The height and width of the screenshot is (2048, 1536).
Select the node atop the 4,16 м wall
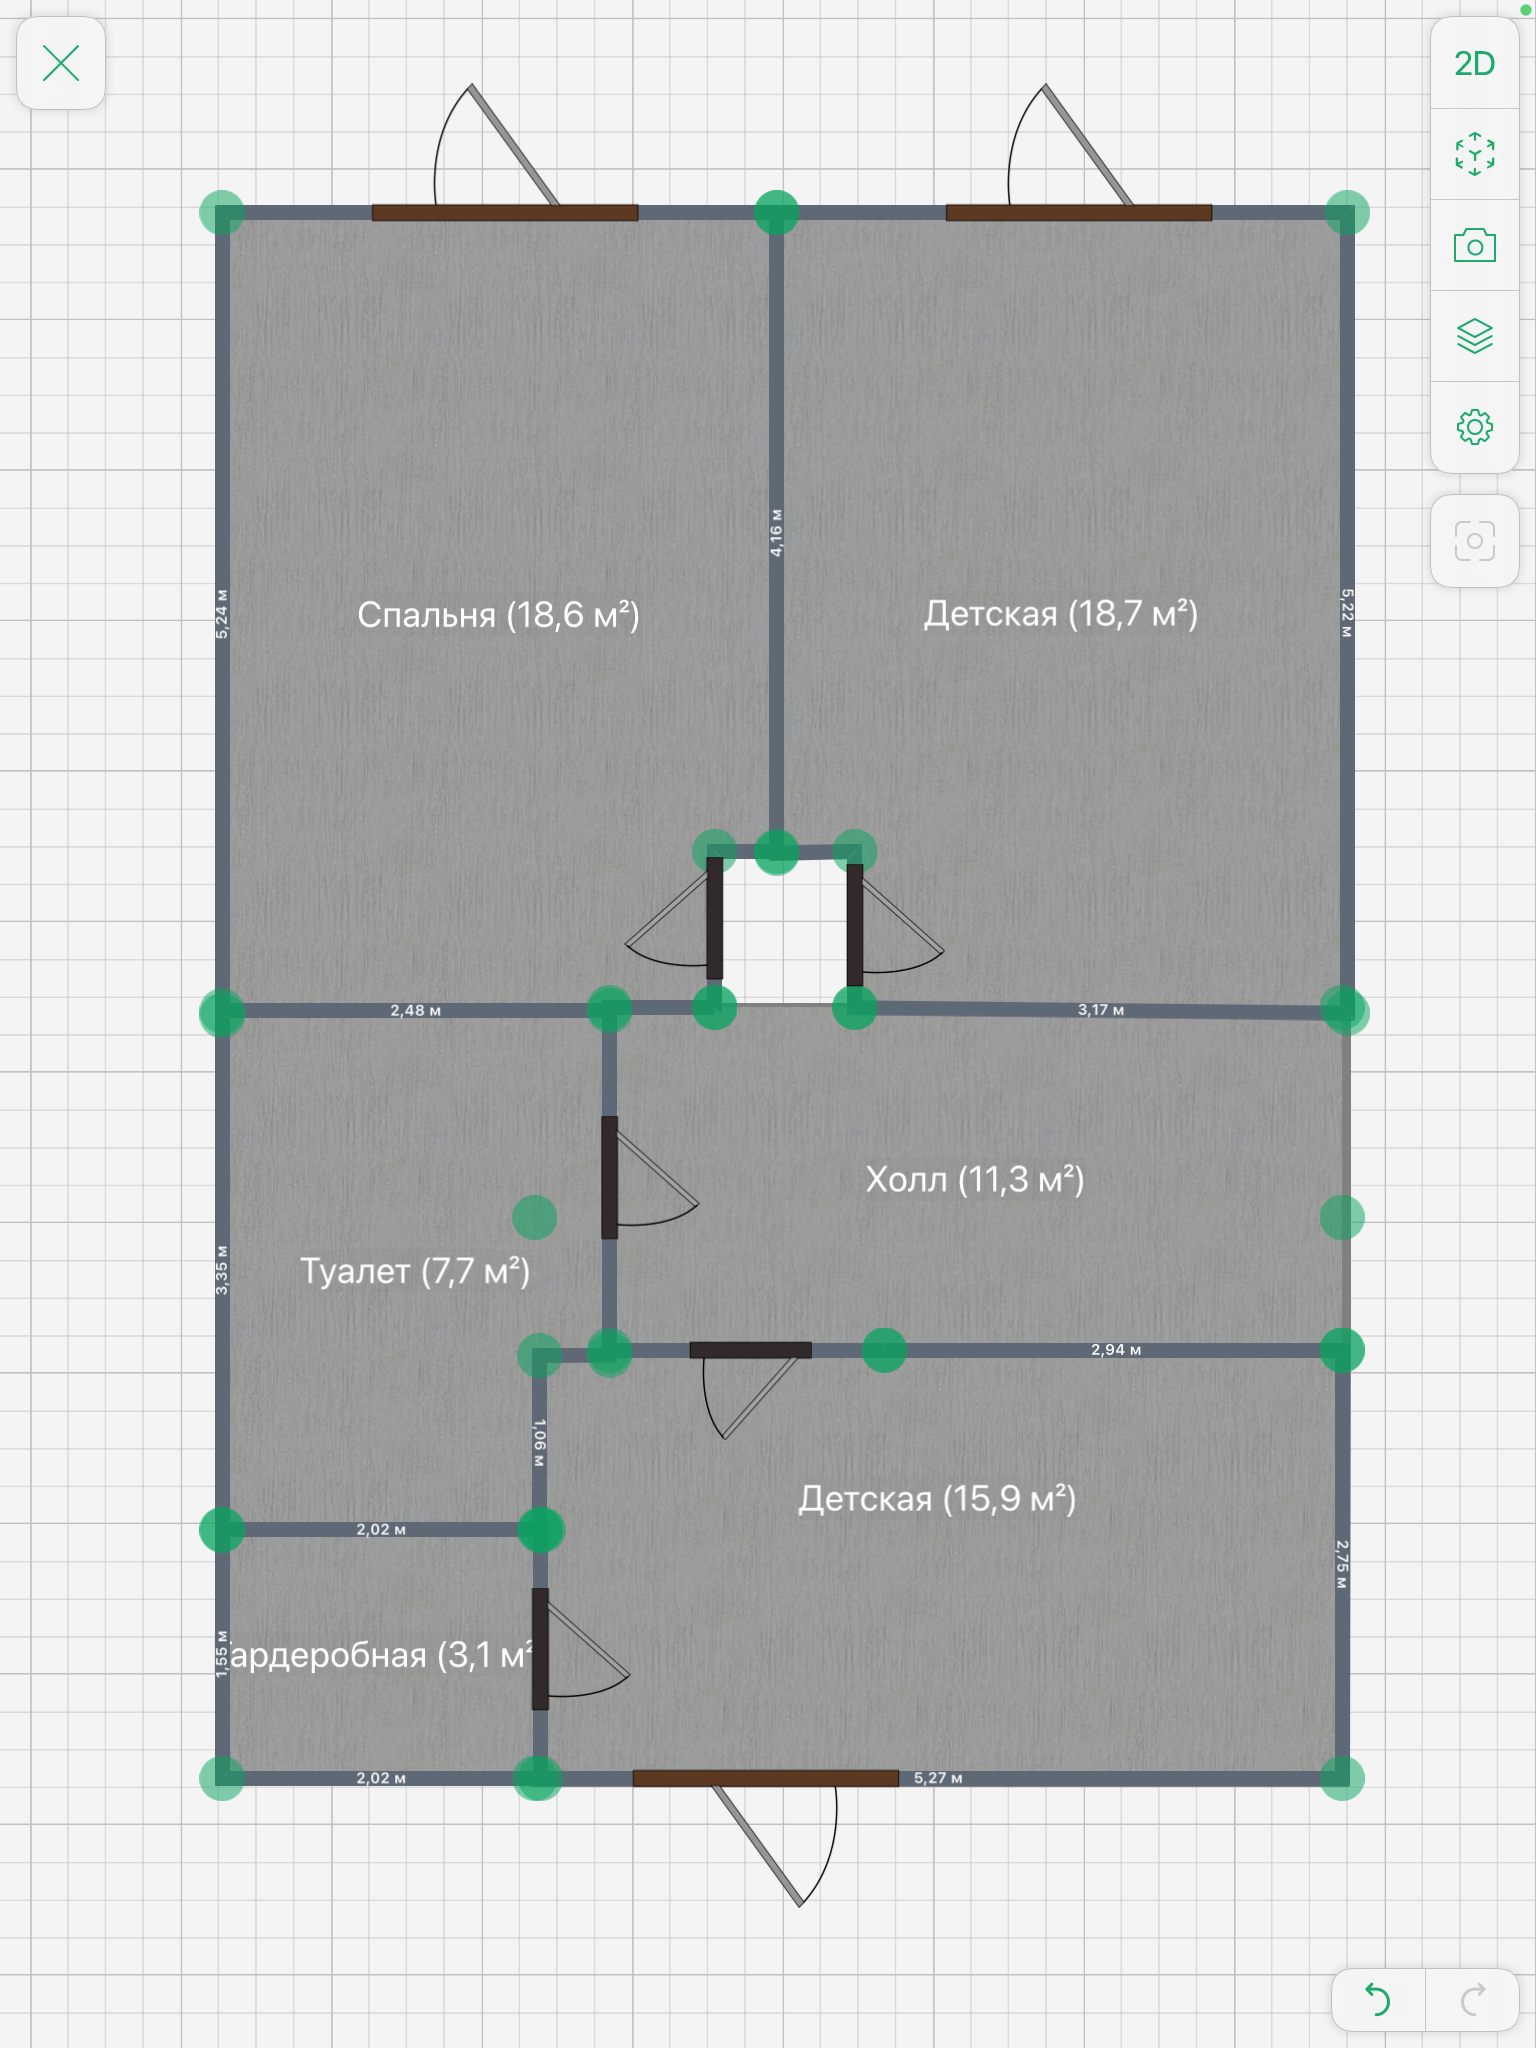(776, 213)
